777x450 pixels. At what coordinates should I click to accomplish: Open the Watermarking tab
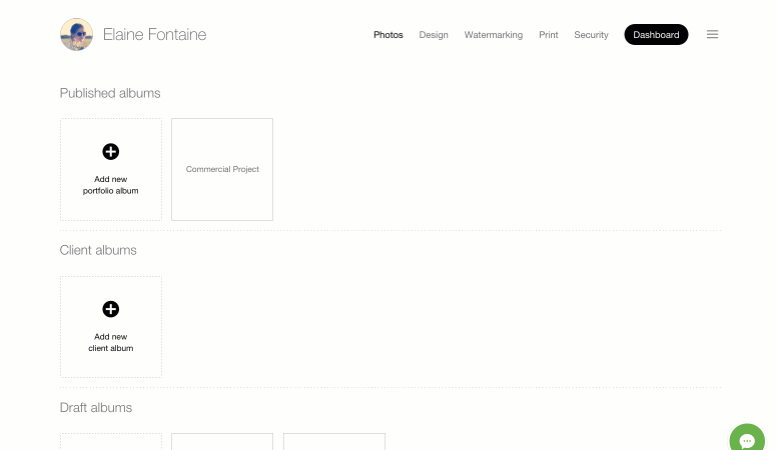point(494,35)
